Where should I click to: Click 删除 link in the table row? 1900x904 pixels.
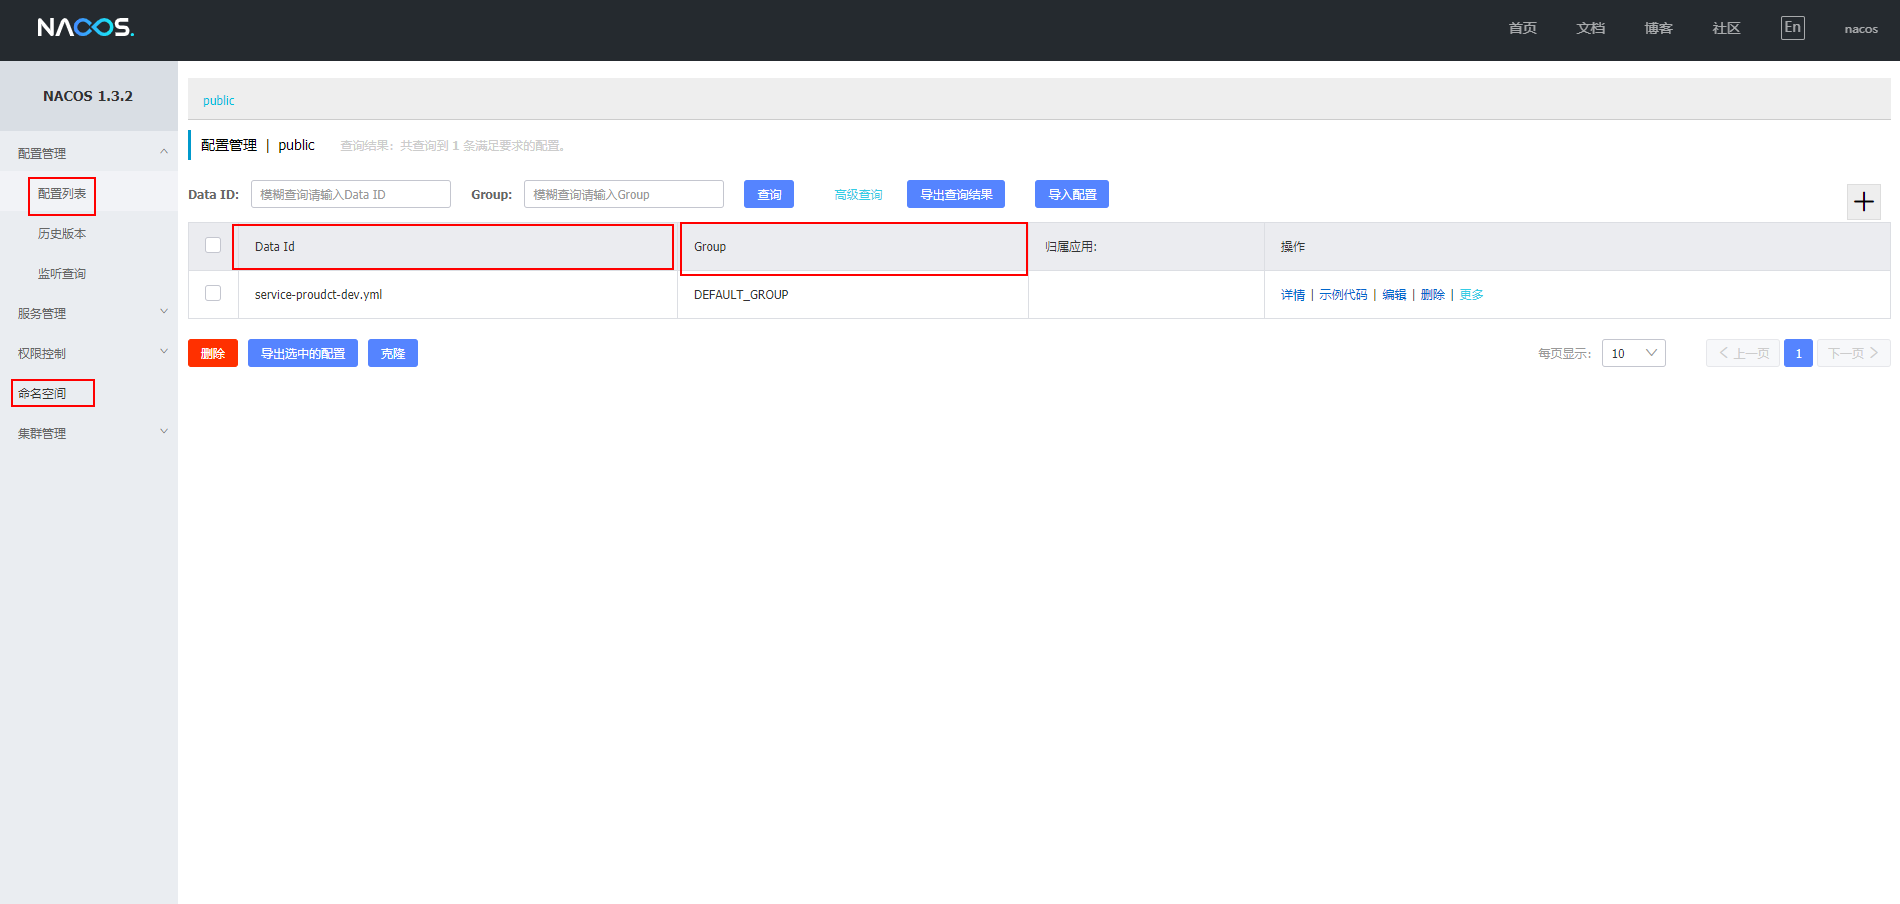(1433, 295)
